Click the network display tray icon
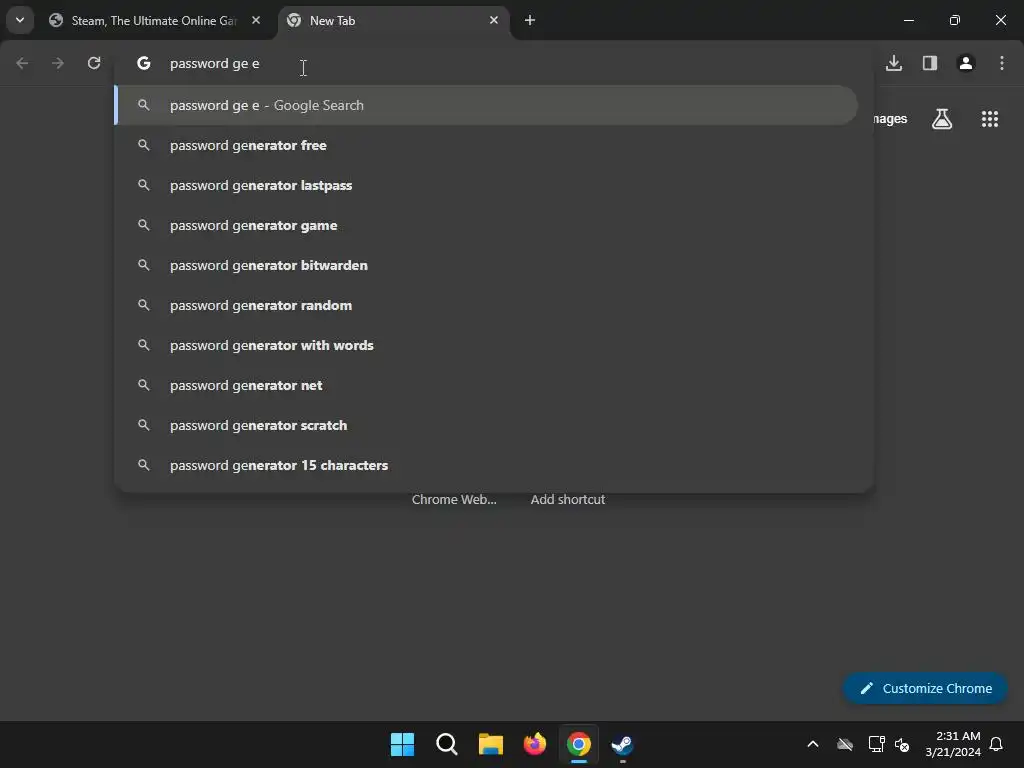Image resolution: width=1024 pixels, height=768 pixels. 876,744
